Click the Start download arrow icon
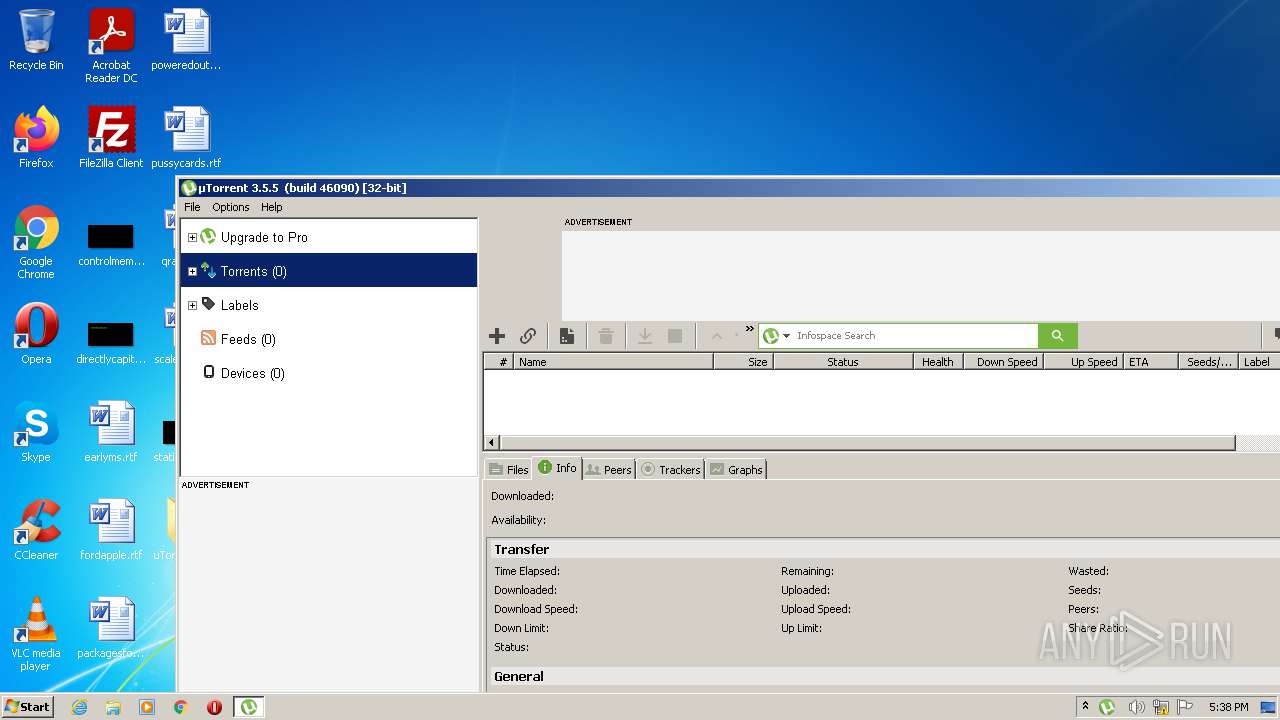 click(x=645, y=336)
